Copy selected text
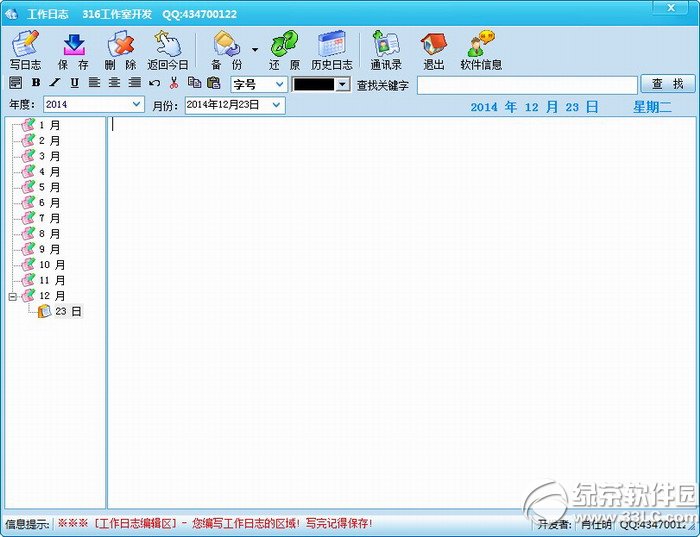The height and width of the screenshot is (537, 700). (x=194, y=82)
